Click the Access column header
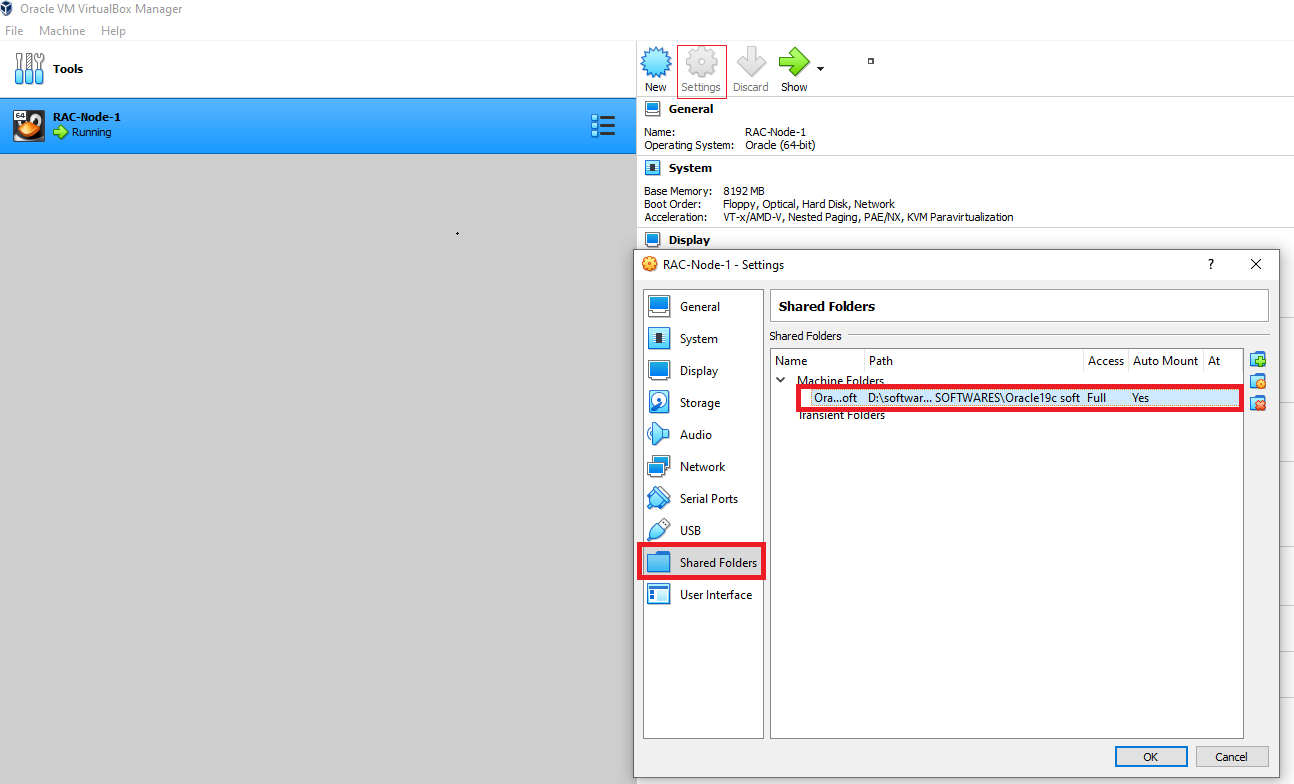 pyautogui.click(x=1106, y=361)
